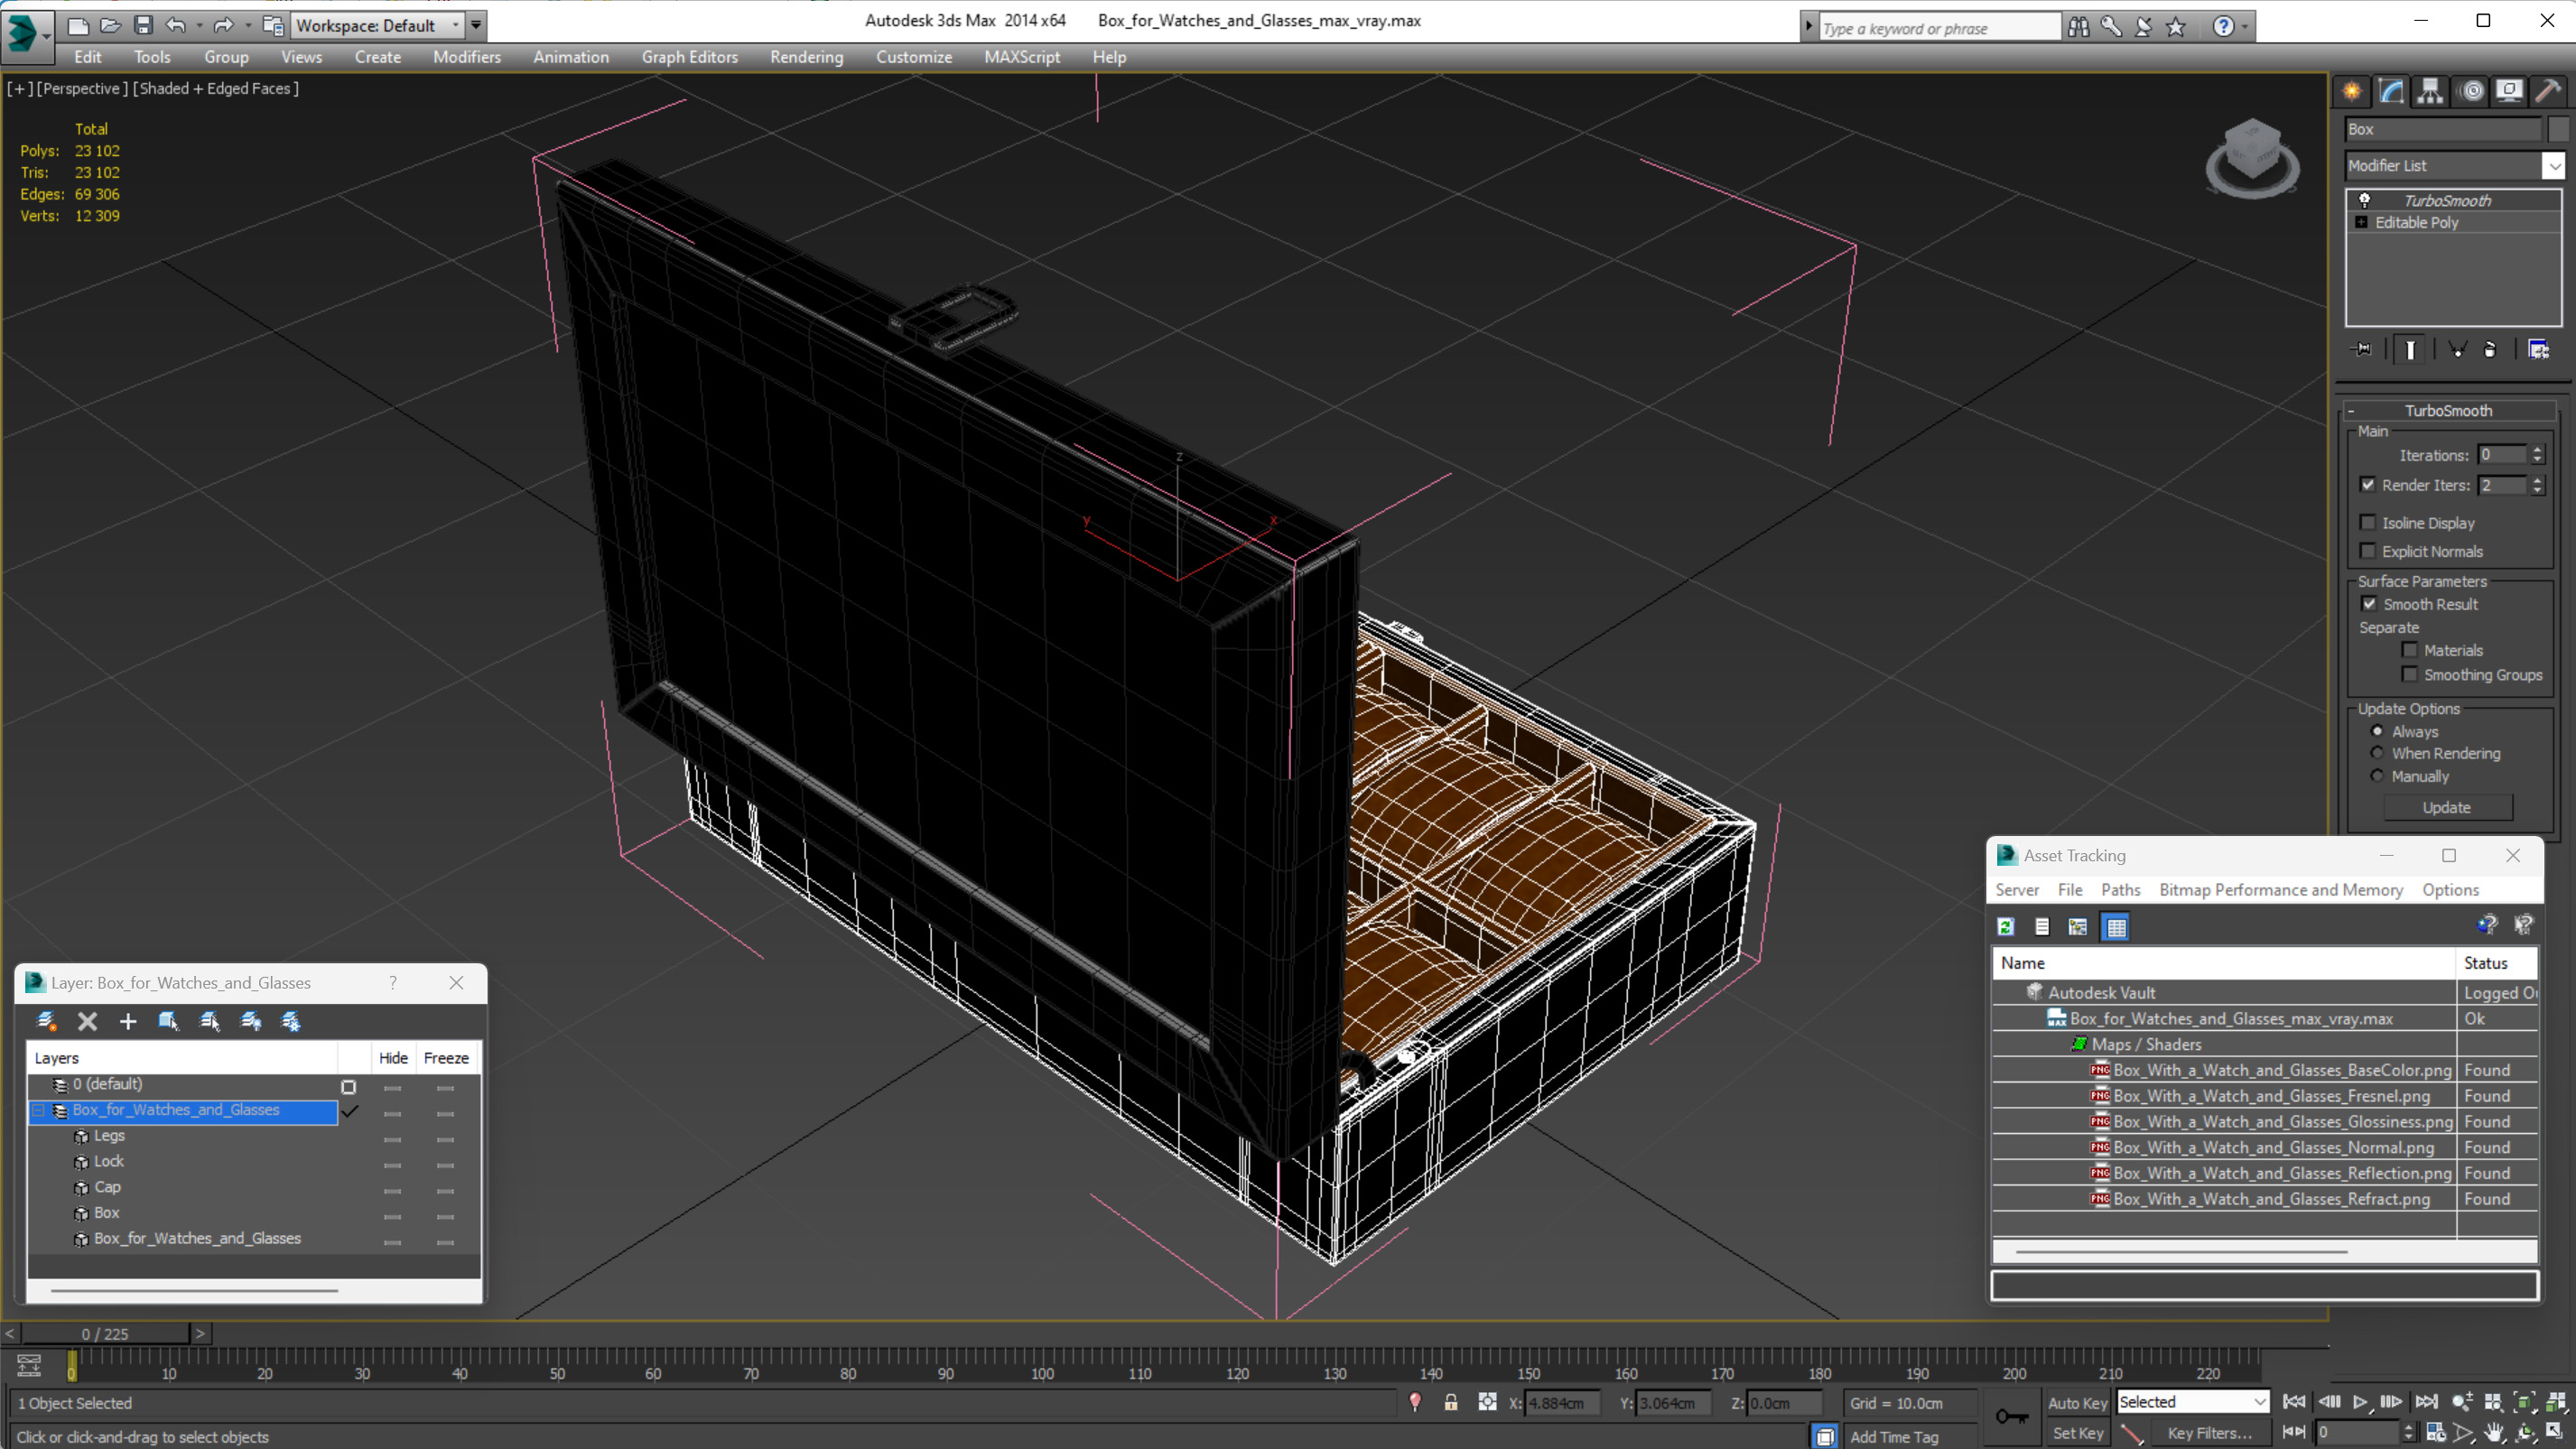This screenshot has height=1449, width=2576.
Task: Click the Save File toolbar icon
Action: coord(143,25)
